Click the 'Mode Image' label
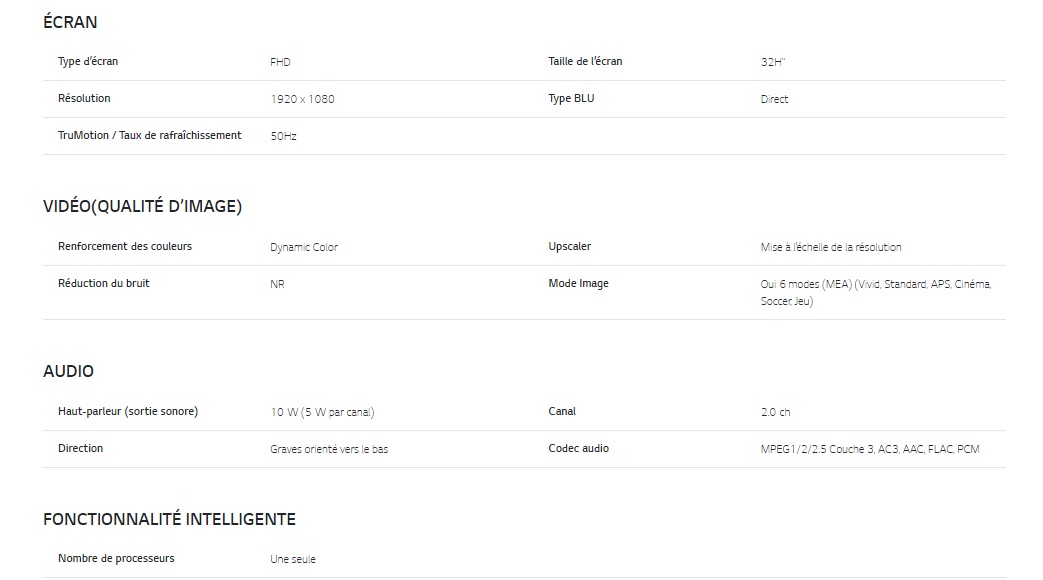This screenshot has width=1043, height=580. pos(578,284)
